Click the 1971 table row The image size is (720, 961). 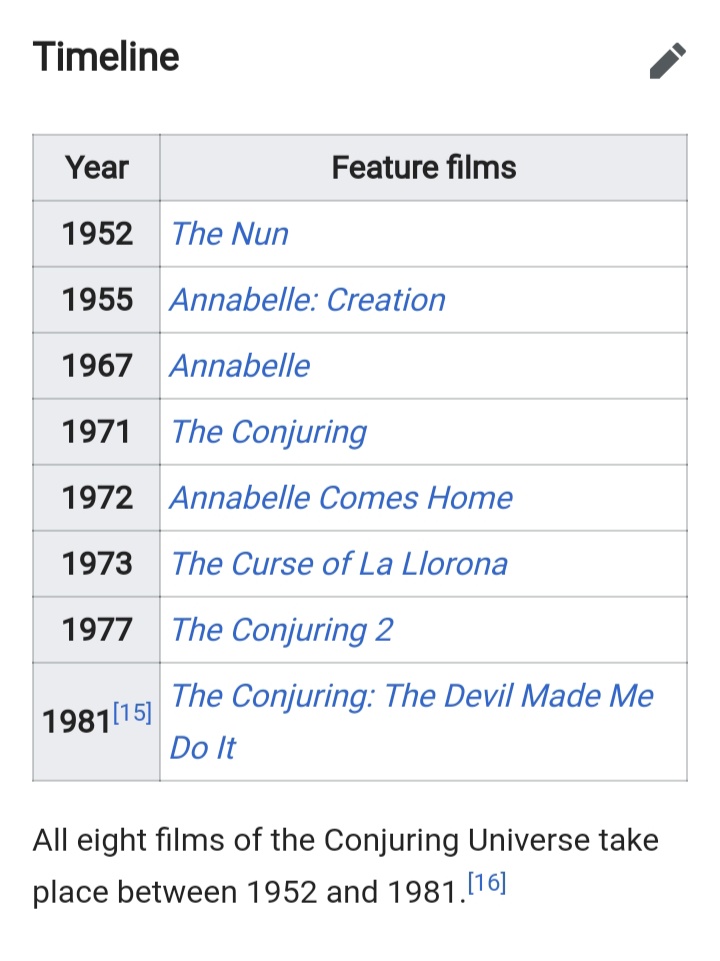pos(96,432)
